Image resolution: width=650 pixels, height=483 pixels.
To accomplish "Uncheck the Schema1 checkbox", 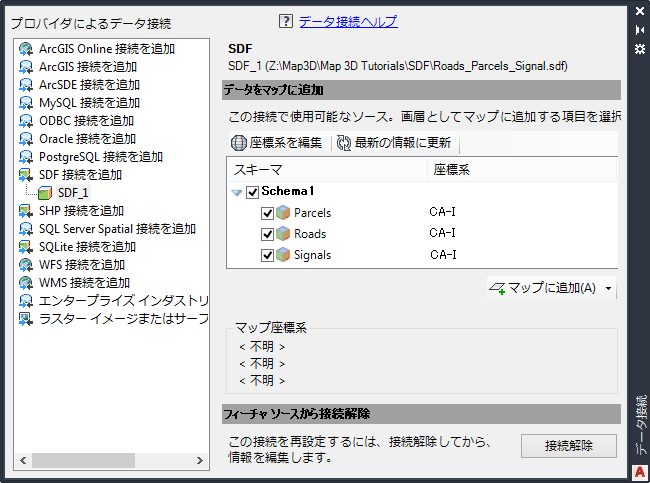I will 252,192.
